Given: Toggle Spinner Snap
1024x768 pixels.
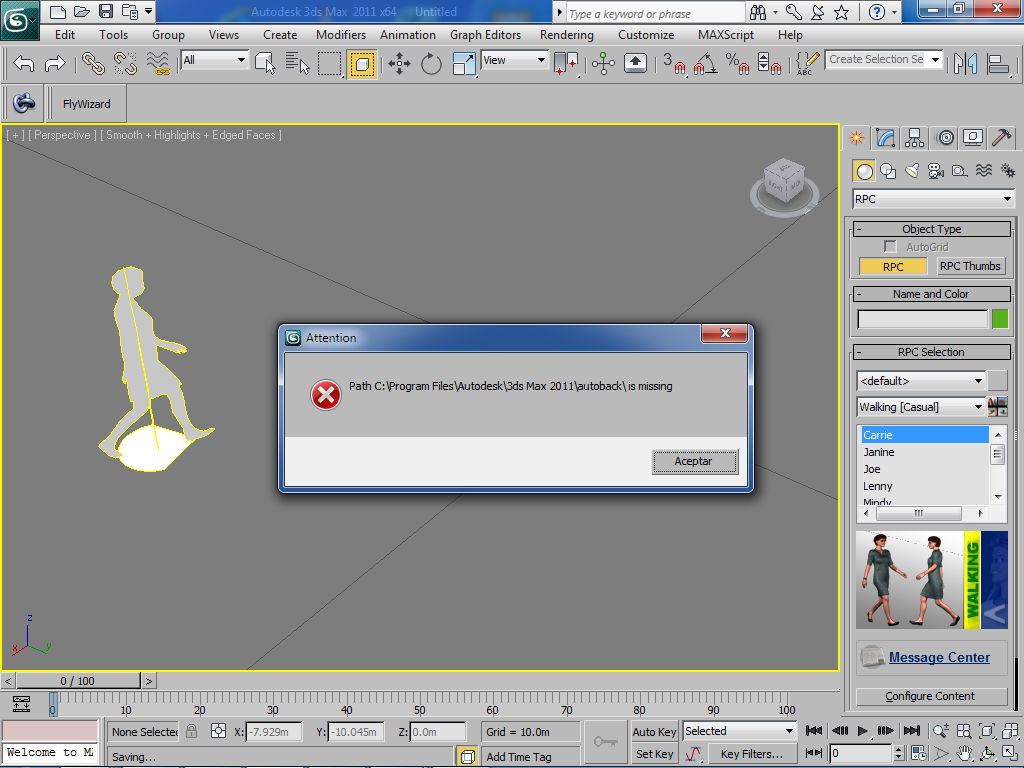Looking at the screenshot, I should click(769, 64).
